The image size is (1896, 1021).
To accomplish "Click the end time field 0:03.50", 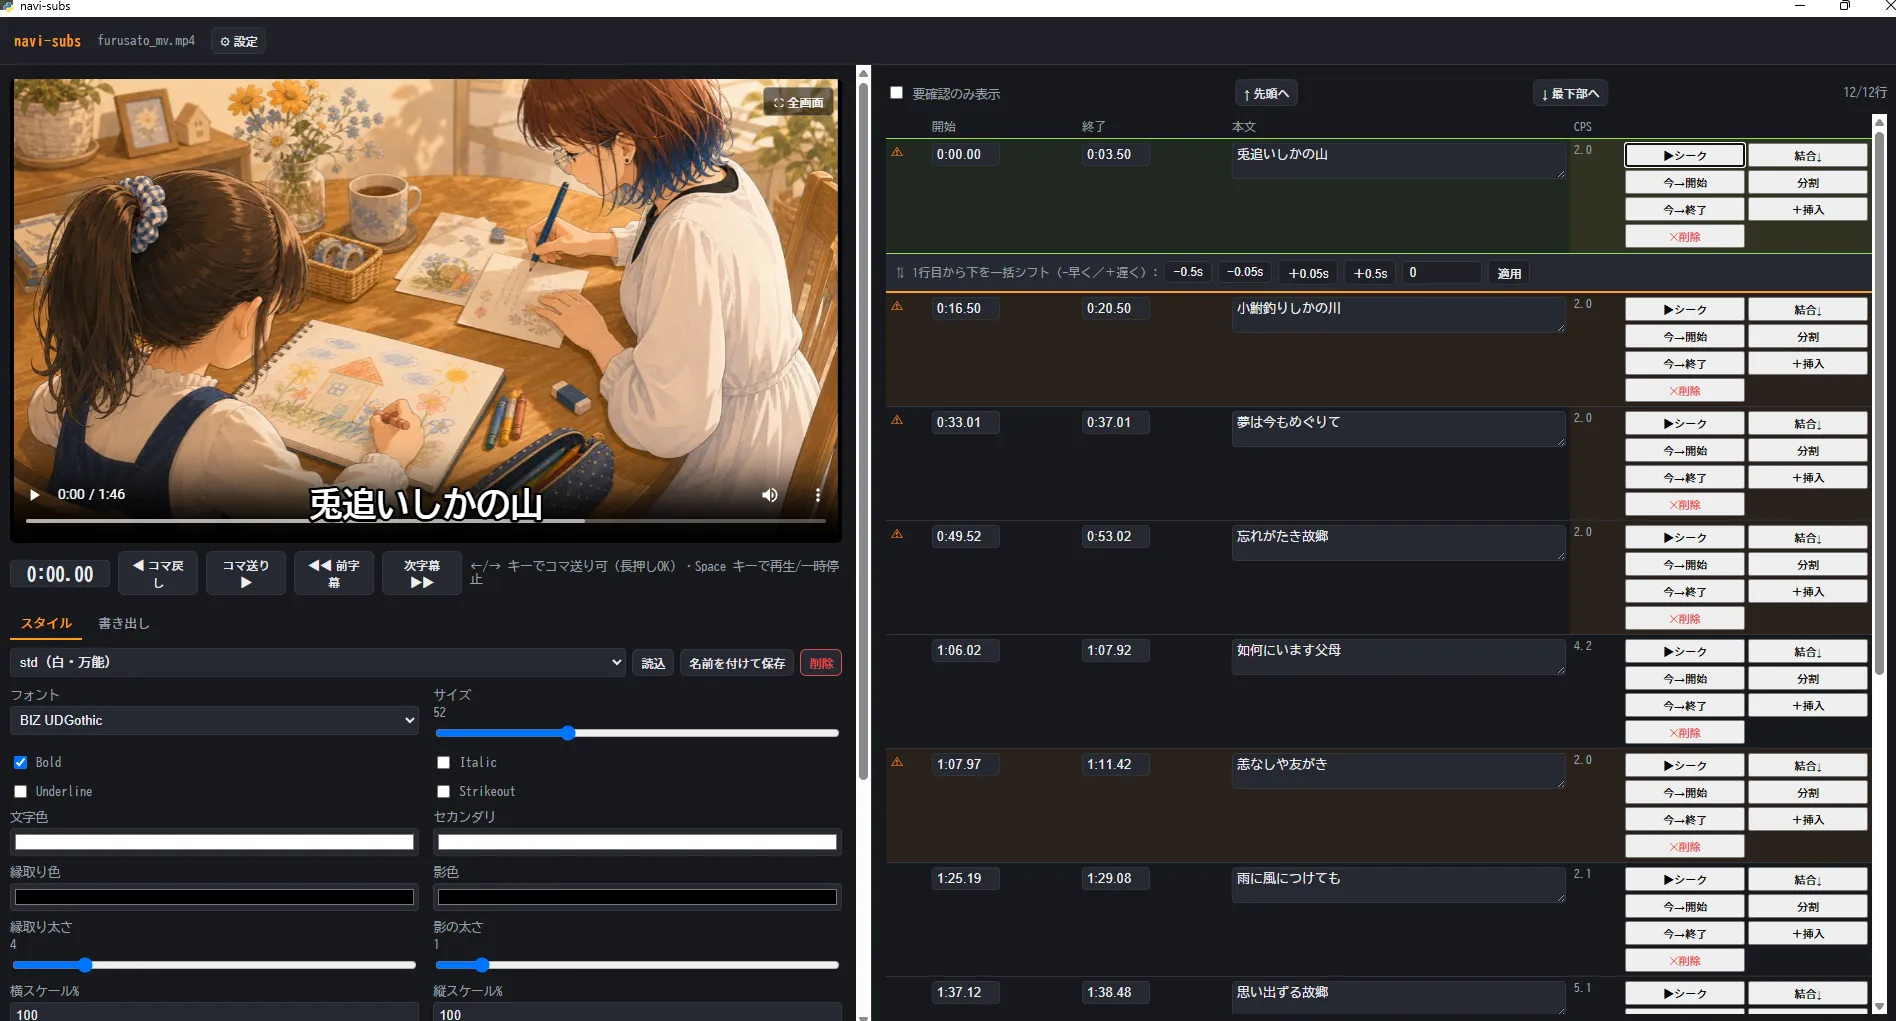I will (1116, 155).
